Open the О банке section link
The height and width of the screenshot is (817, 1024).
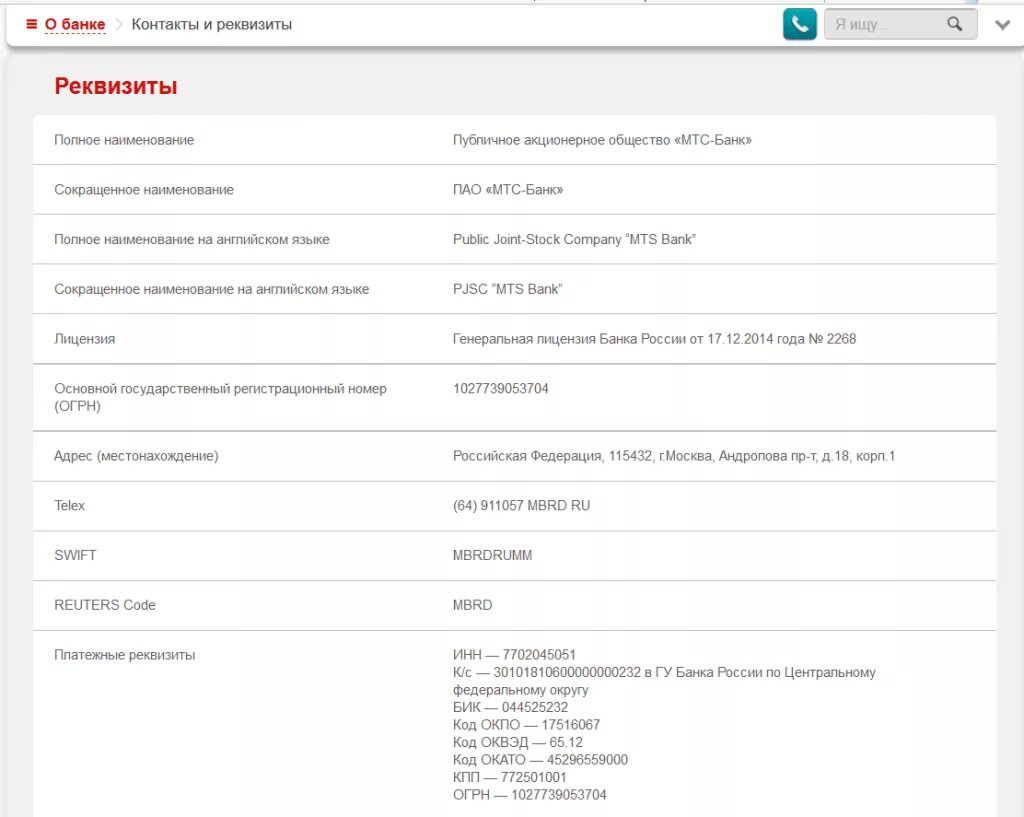click(x=75, y=25)
